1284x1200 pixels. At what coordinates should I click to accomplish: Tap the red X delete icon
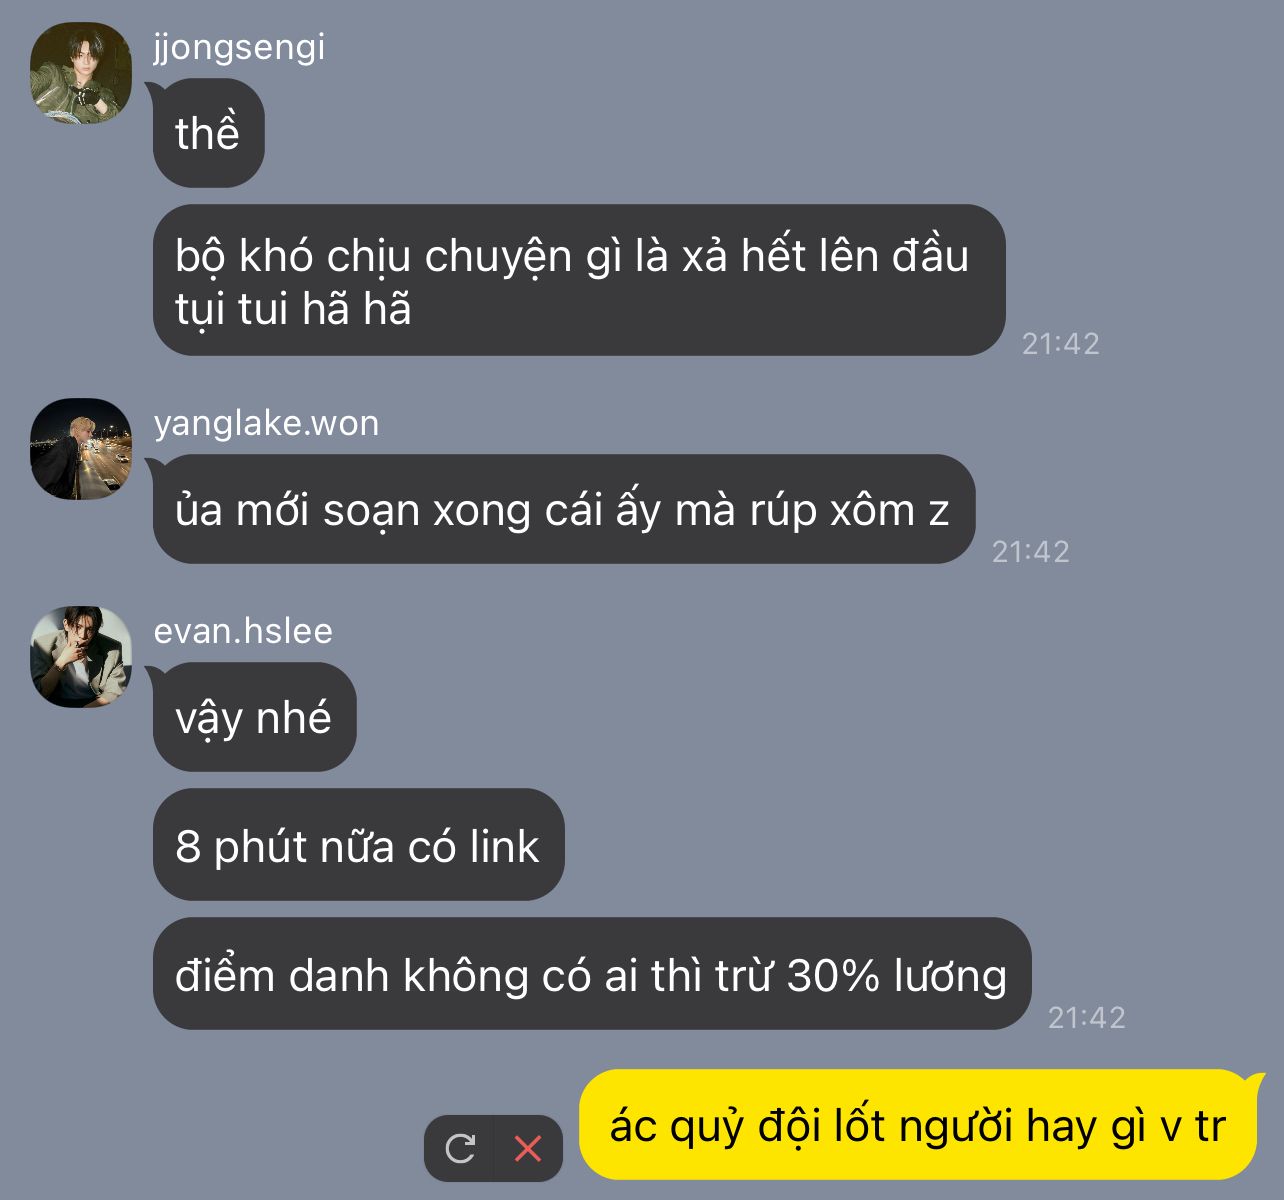(528, 1148)
